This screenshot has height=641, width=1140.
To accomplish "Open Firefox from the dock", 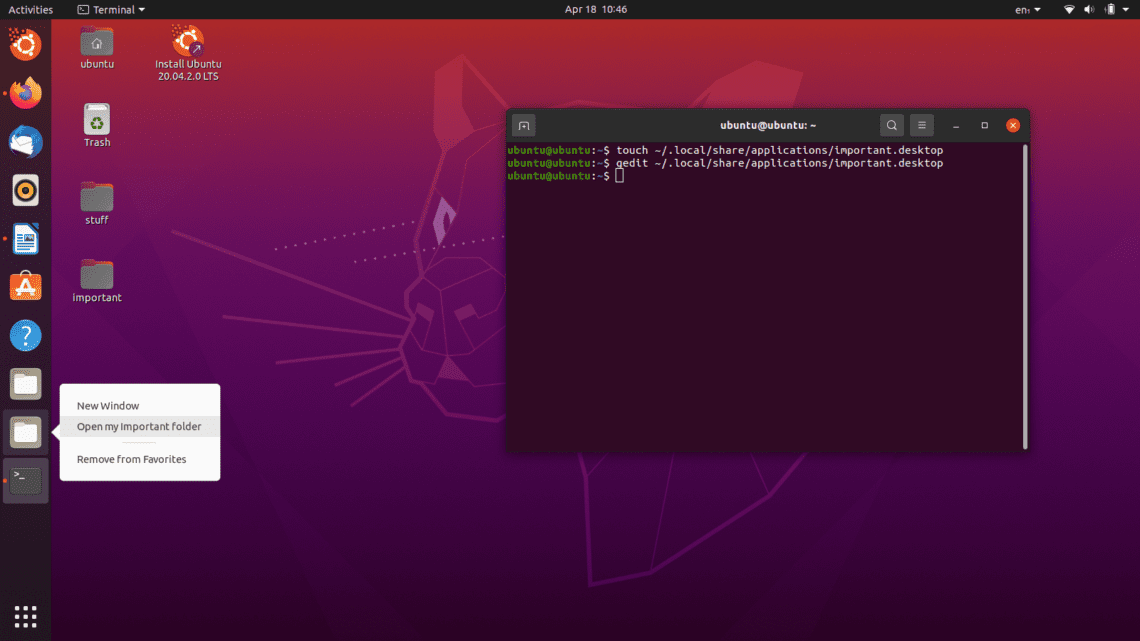I will 25,93.
